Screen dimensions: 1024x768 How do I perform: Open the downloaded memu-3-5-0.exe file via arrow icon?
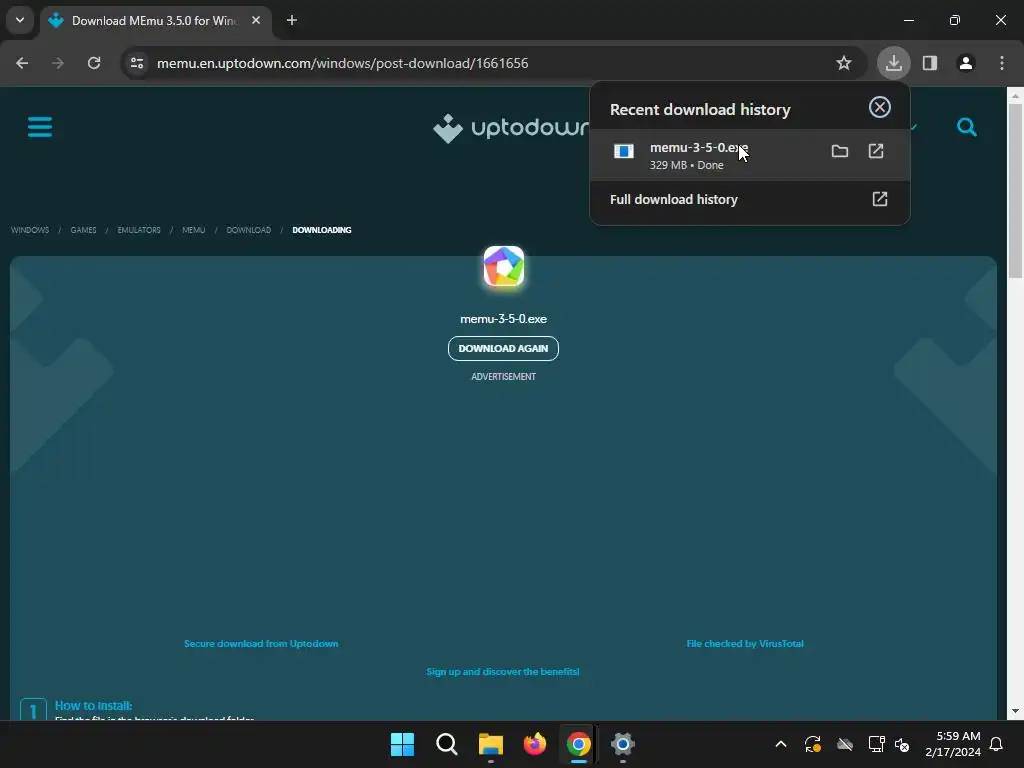pos(876,152)
